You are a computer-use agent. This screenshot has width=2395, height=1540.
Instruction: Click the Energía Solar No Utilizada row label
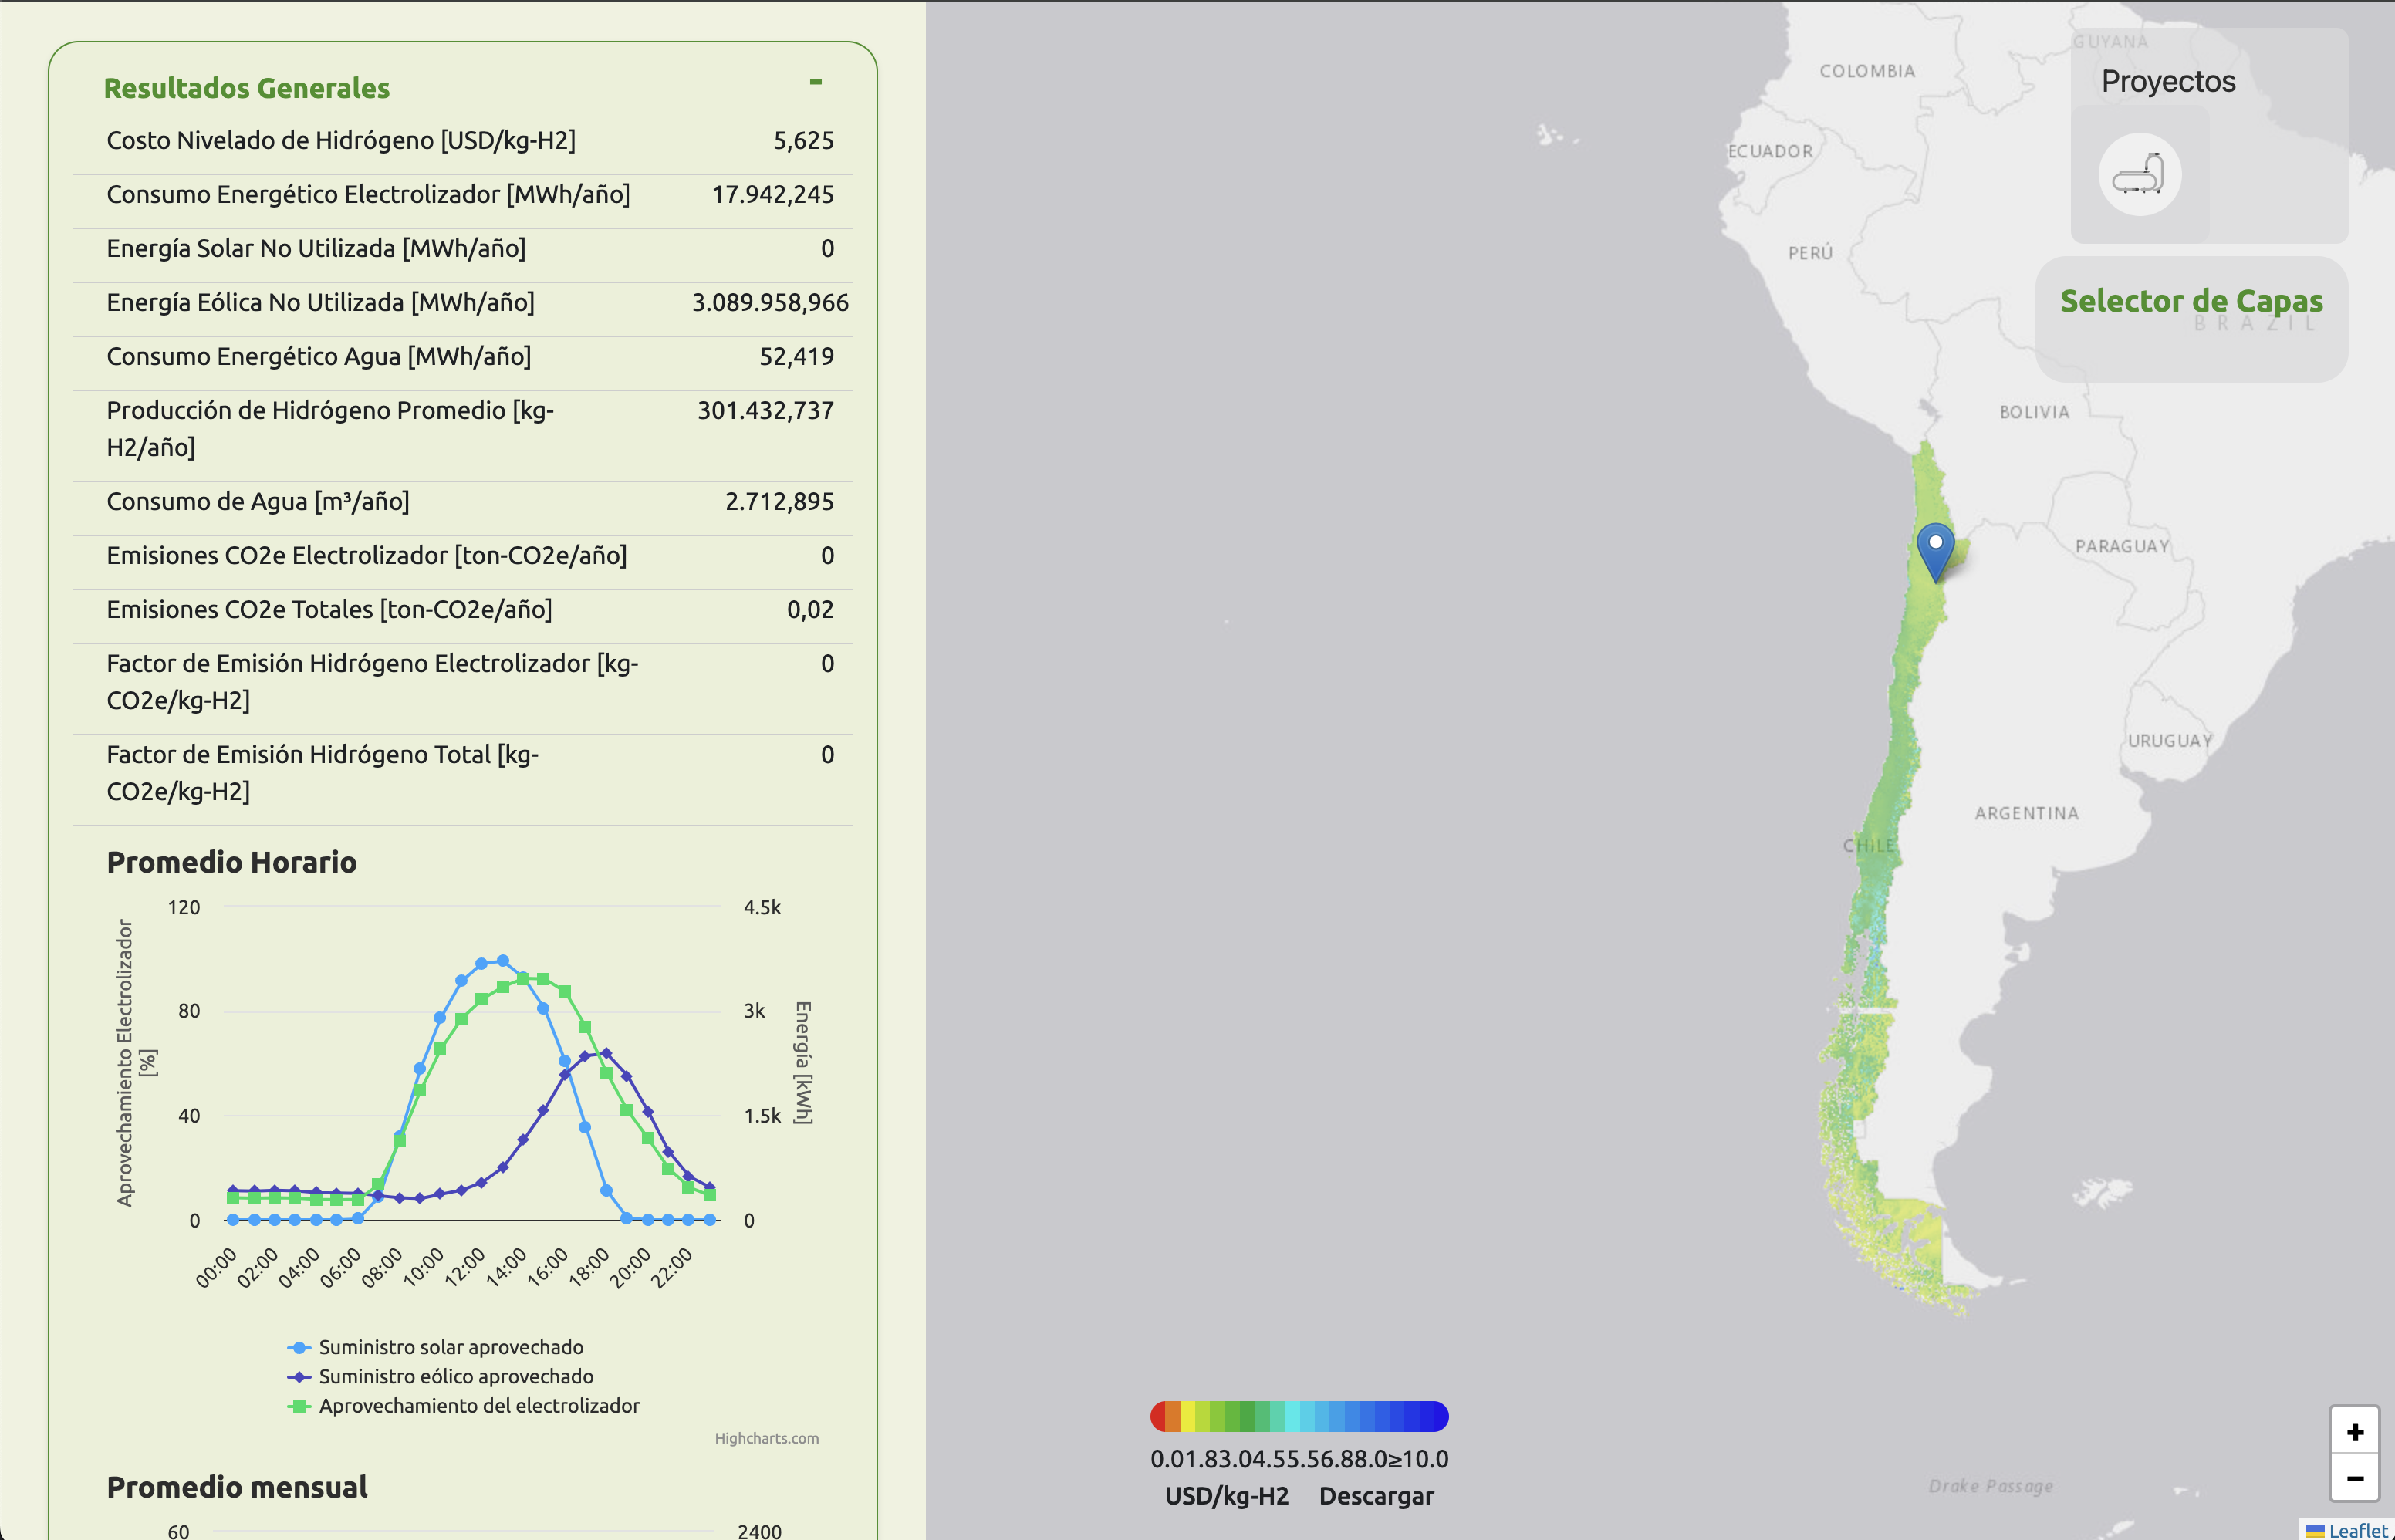click(x=316, y=249)
